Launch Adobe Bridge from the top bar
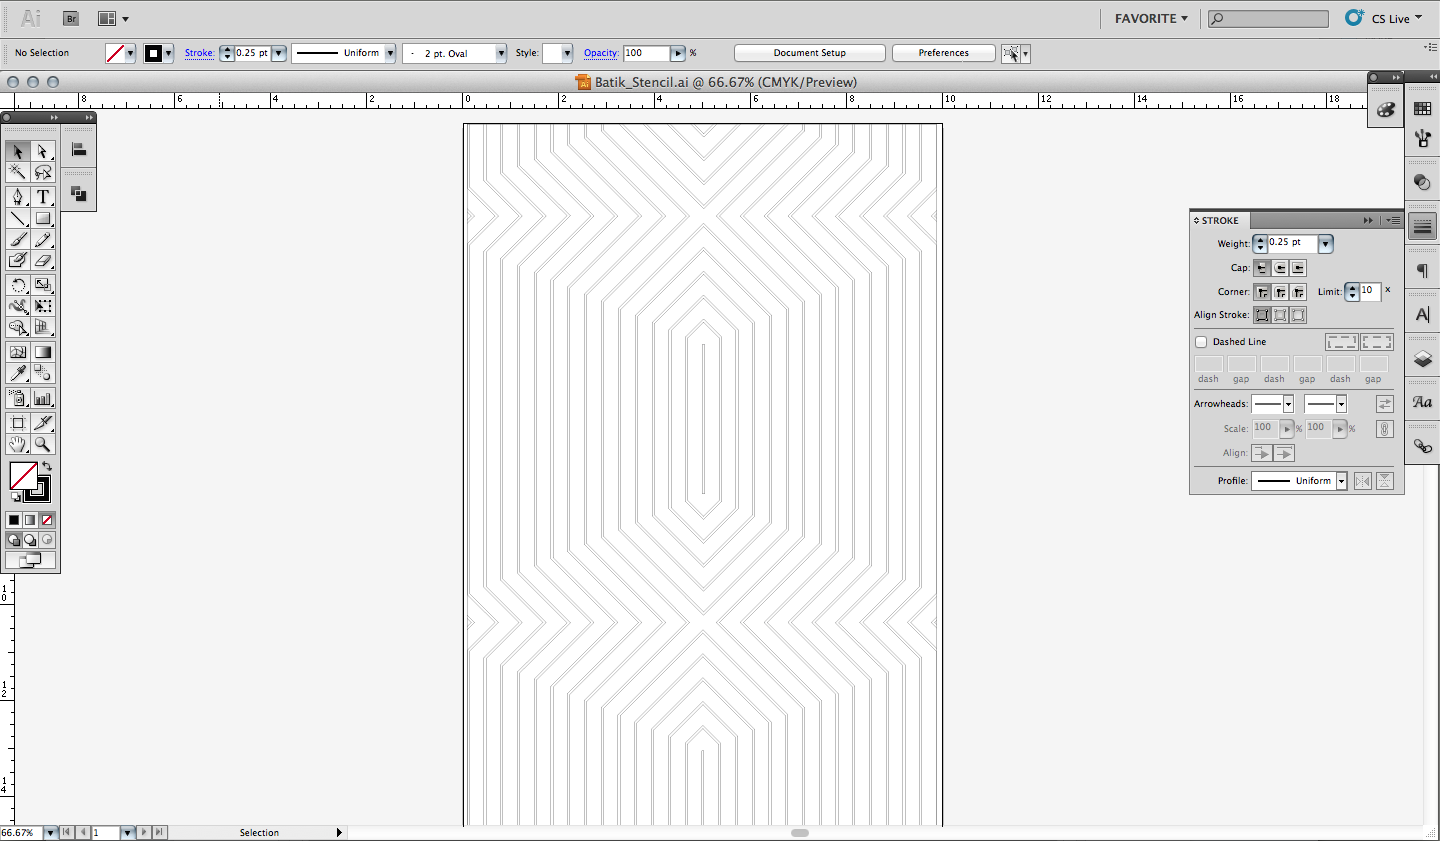Image resolution: width=1440 pixels, height=841 pixels. (x=71, y=18)
